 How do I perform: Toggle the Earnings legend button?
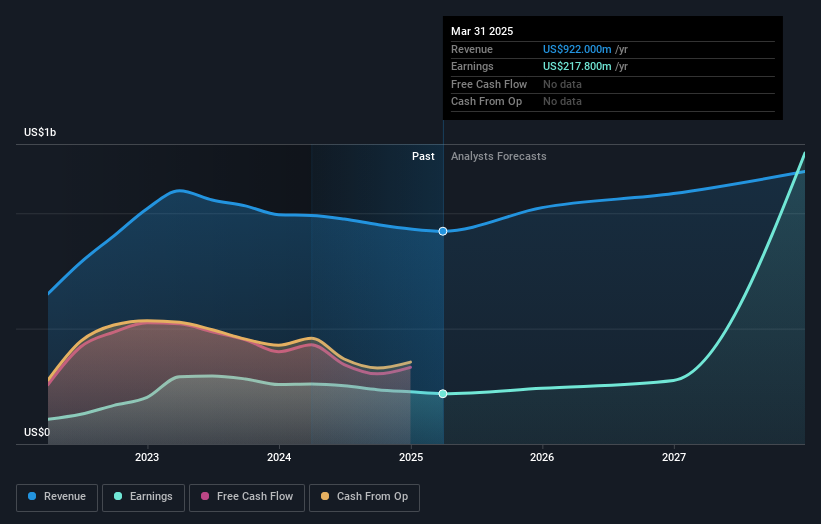143,497
